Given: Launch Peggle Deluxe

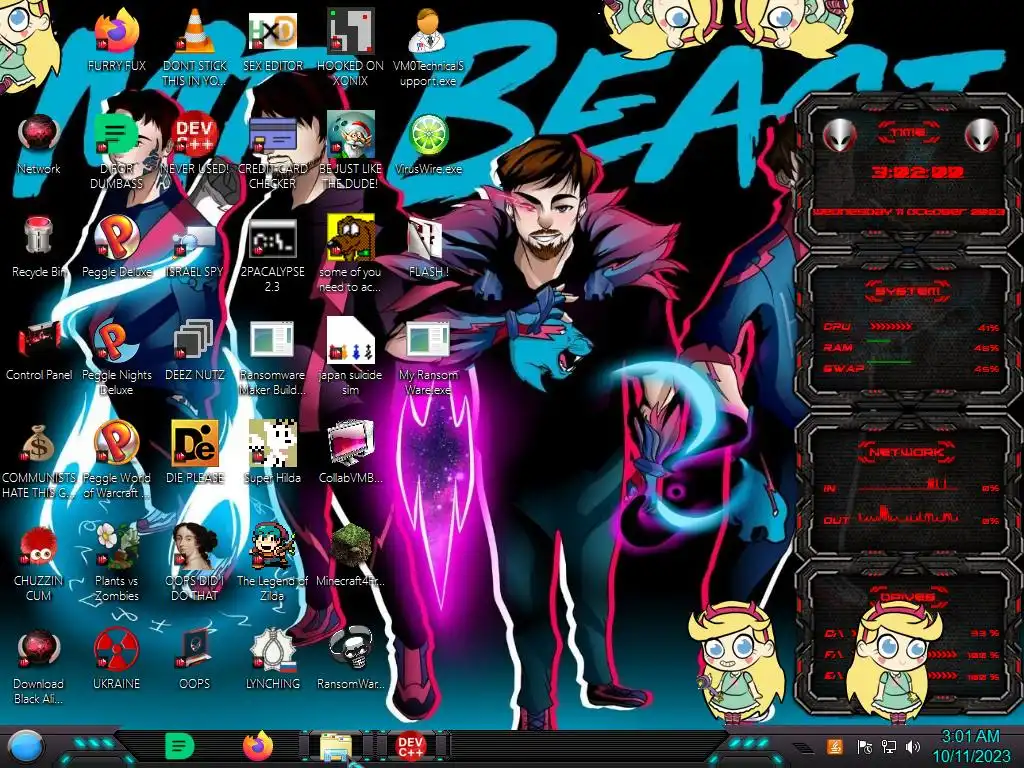Looking at the screenshot, I should [x=116, y=238].
